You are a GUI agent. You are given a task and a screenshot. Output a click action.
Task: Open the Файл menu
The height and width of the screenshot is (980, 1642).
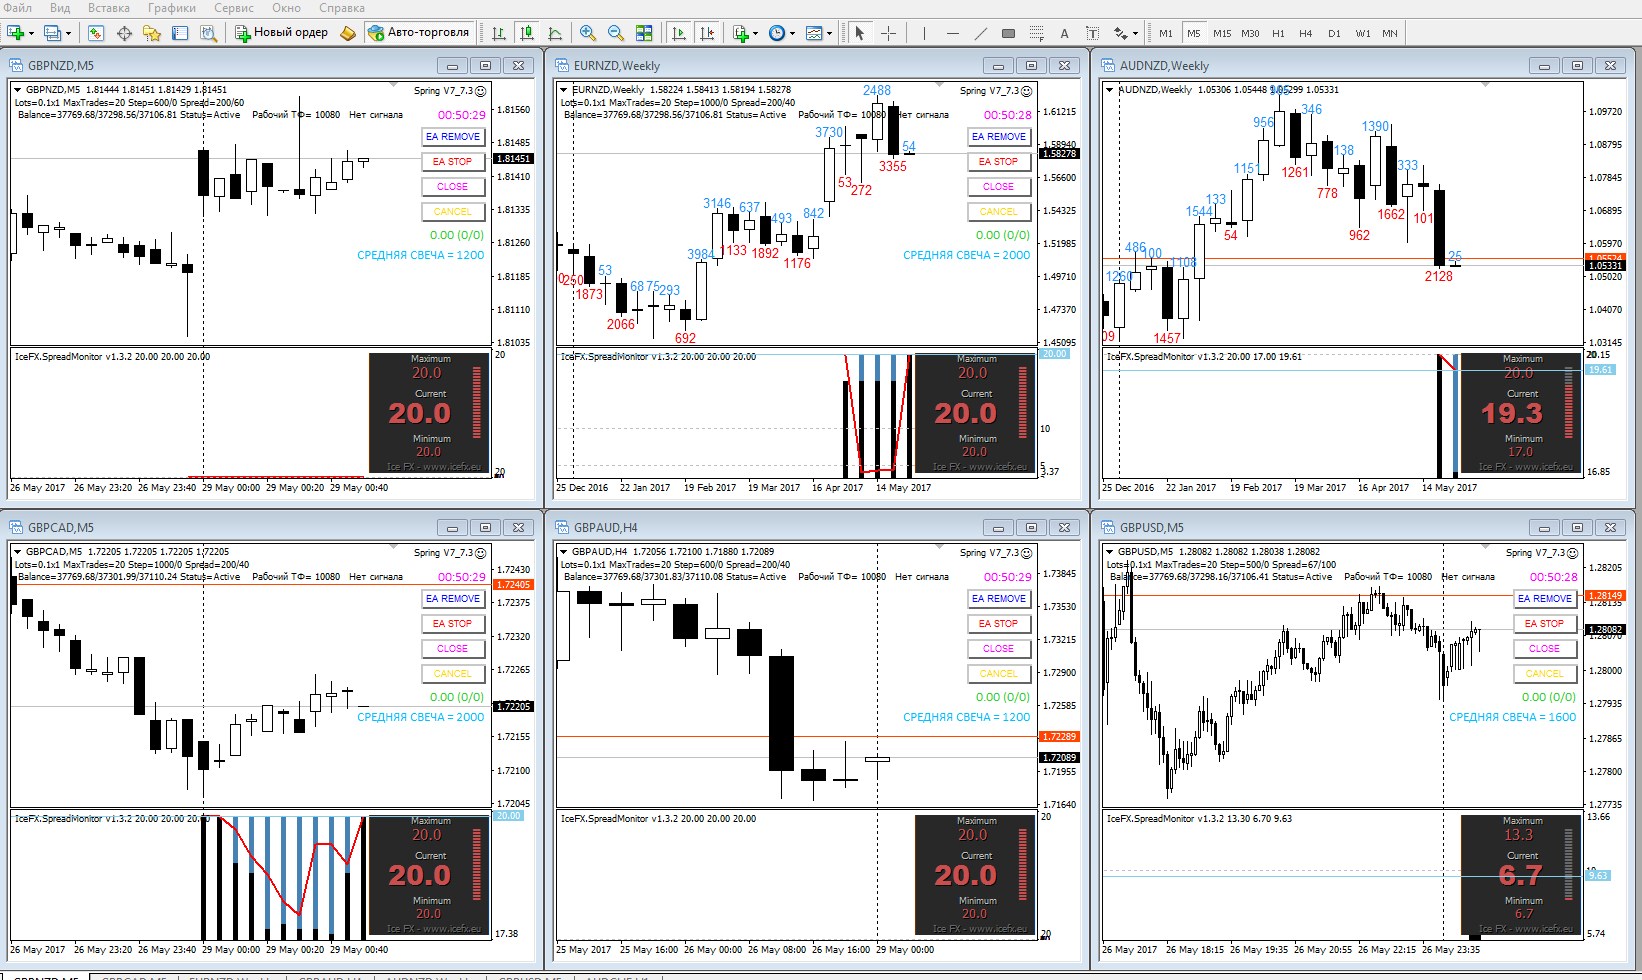18,8
